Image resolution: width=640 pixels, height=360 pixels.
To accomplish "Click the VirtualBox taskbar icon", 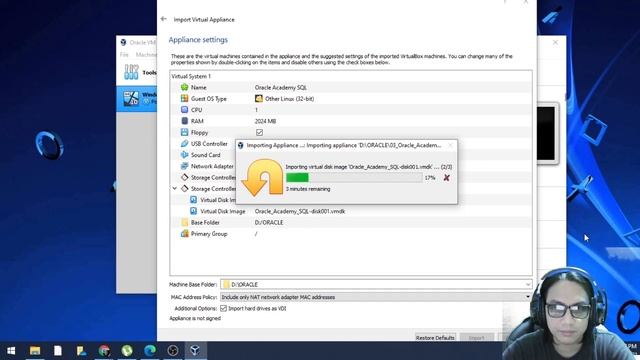I will 195,351.
